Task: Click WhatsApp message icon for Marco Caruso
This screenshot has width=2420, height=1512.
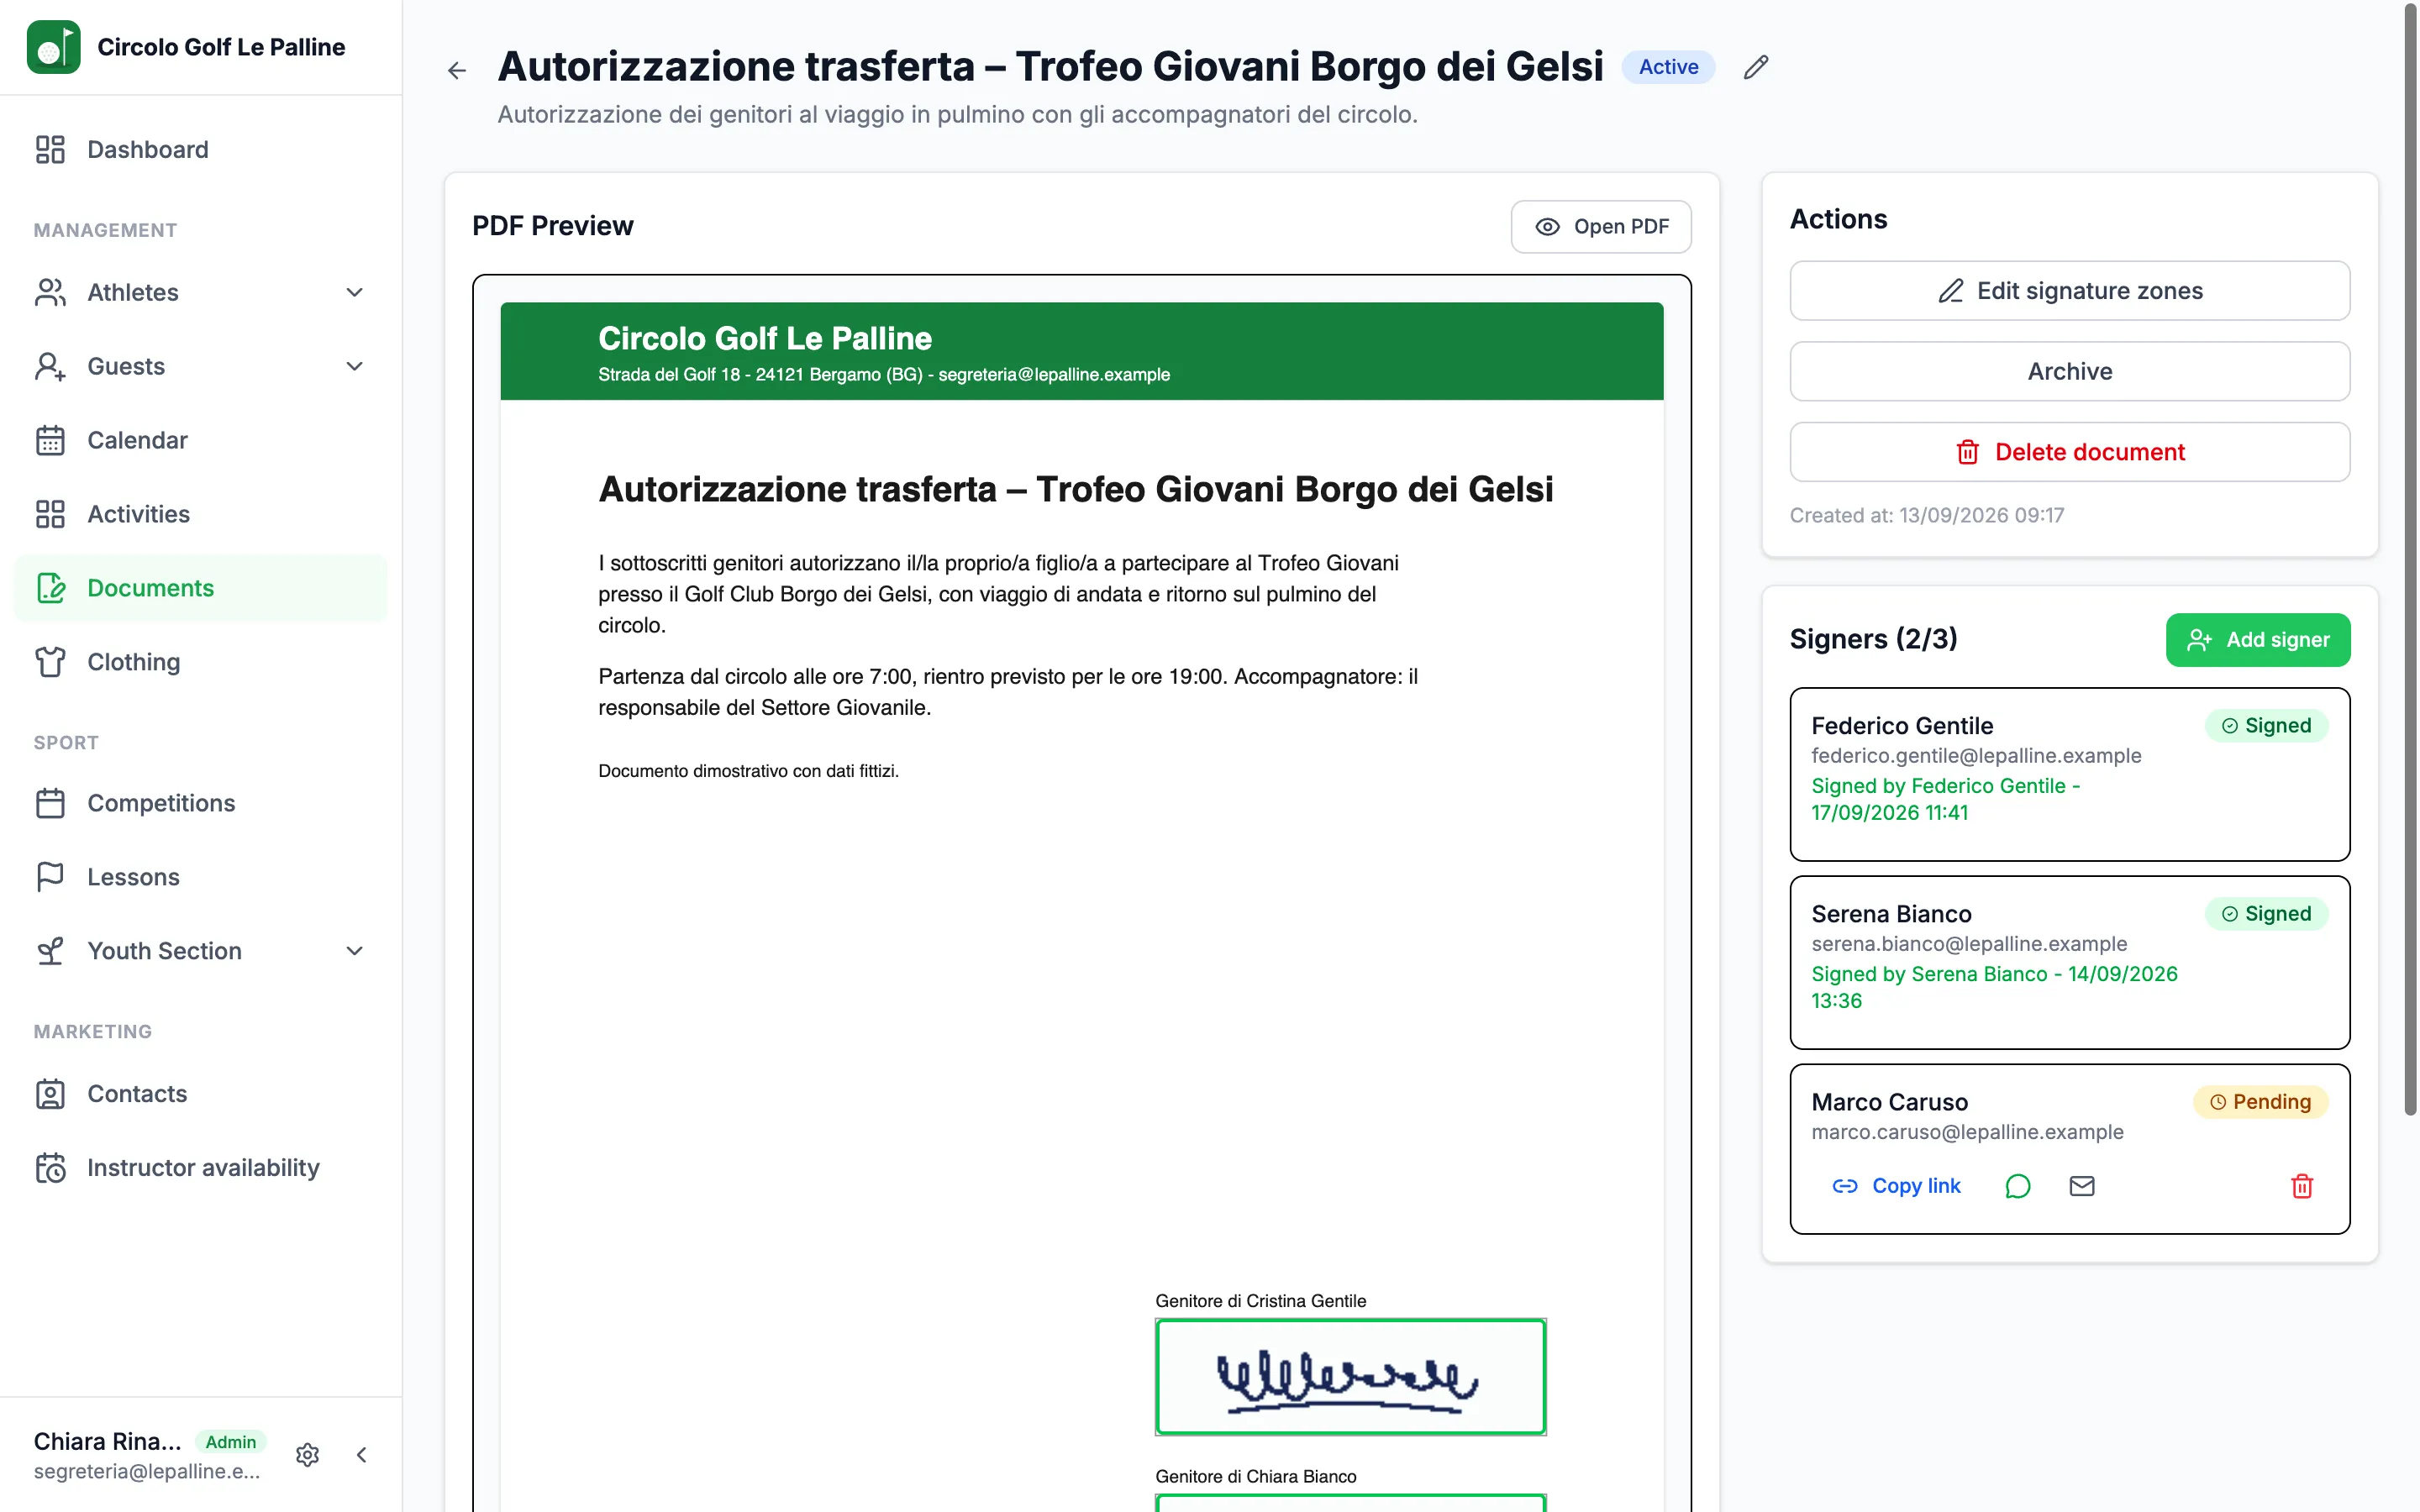Action: 2018,1186
